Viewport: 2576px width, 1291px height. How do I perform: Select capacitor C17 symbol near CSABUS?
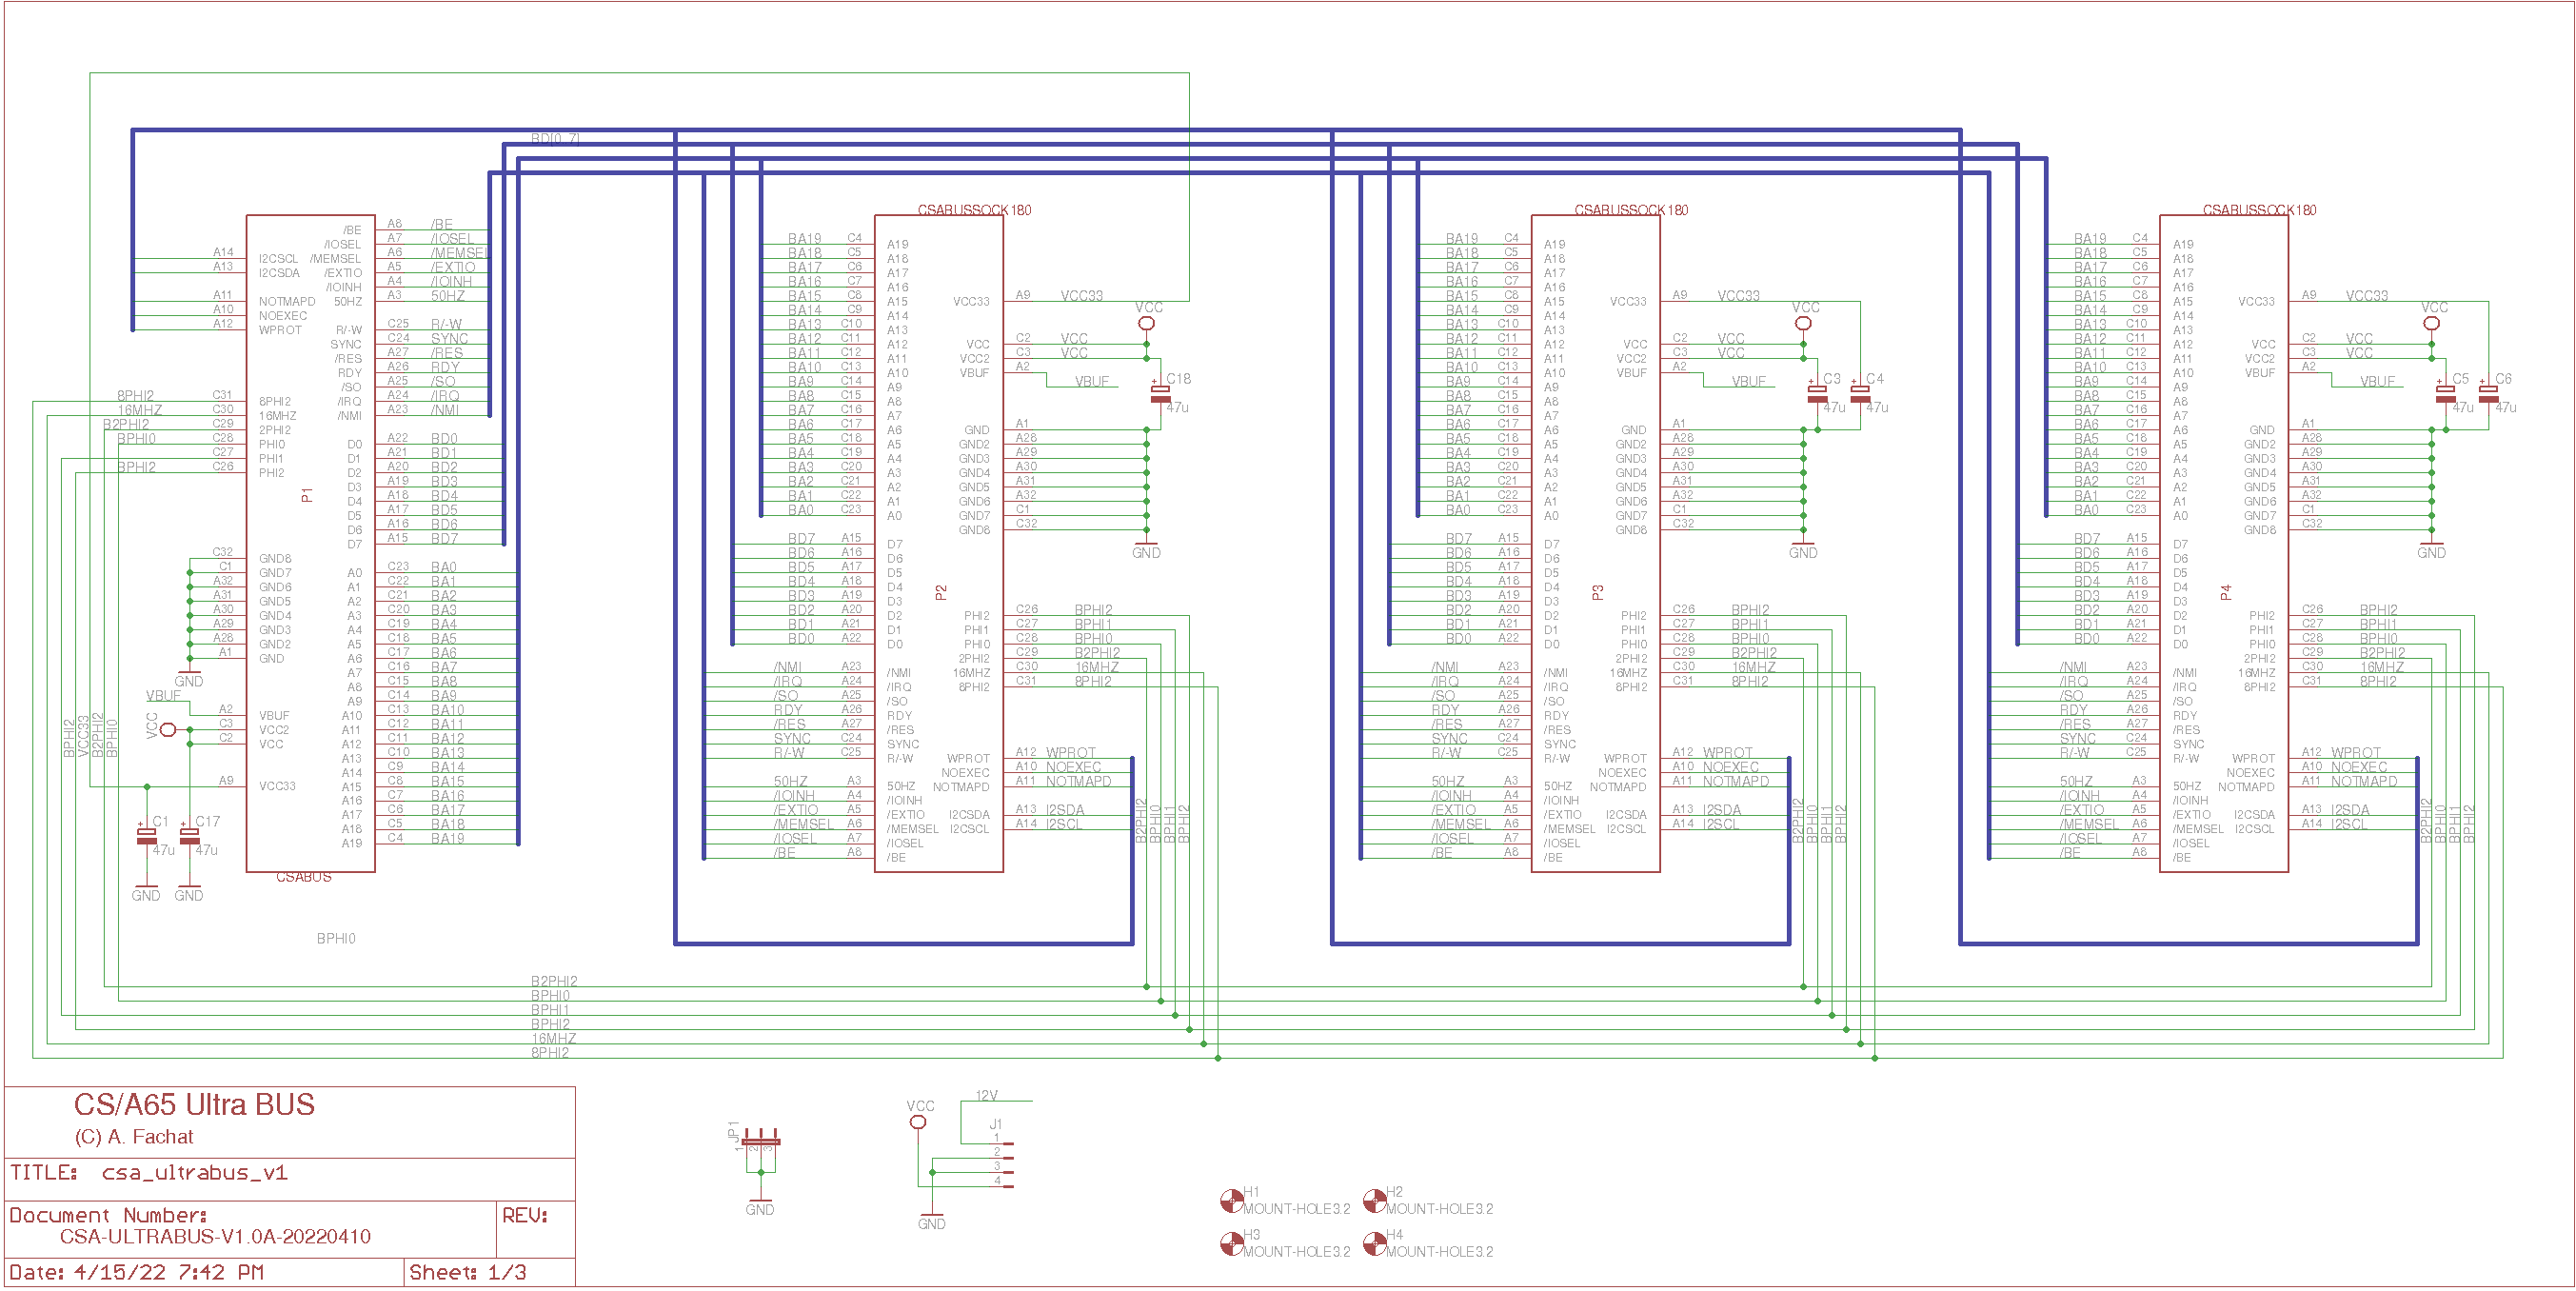[x=189, y=836]
